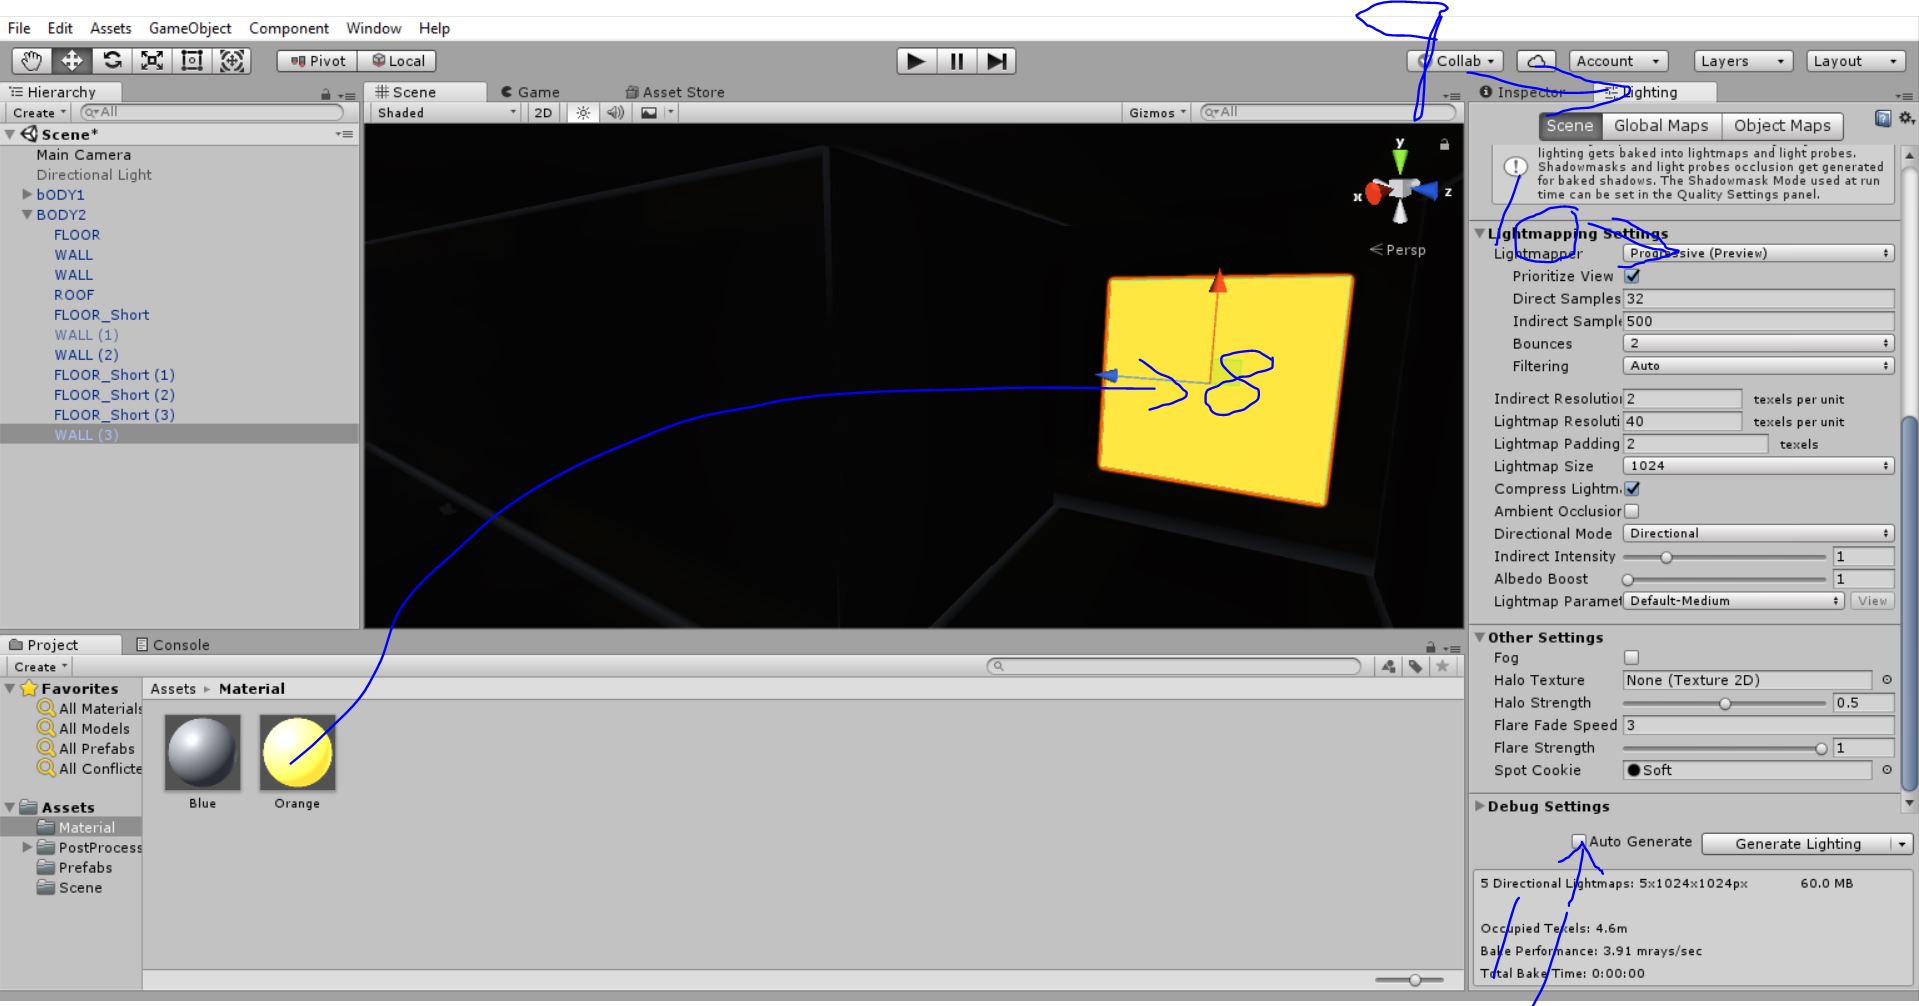This screenshot has height=1006, width=1919.
Task: Open Lightmap Parameters dropdown
Action: pos(1733,601)
